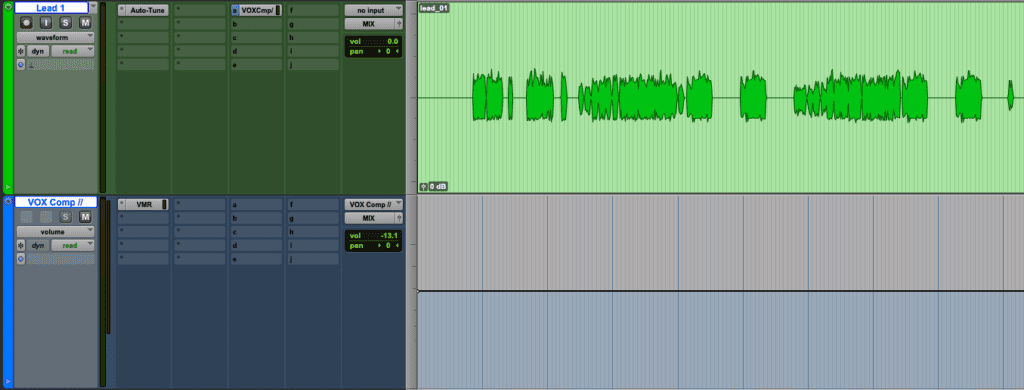Assign send b on Lead 1
Viewport: 1024px width, 390px height.
(x=256, y=24)
